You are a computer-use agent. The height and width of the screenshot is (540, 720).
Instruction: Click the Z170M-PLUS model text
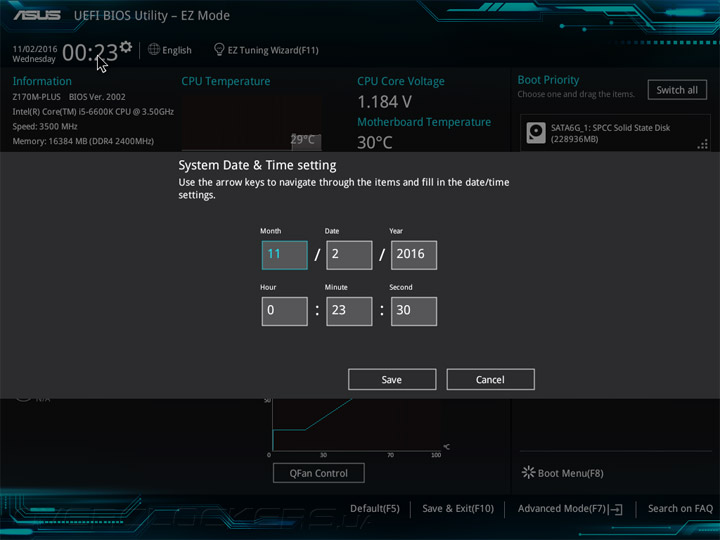point(37,97)
